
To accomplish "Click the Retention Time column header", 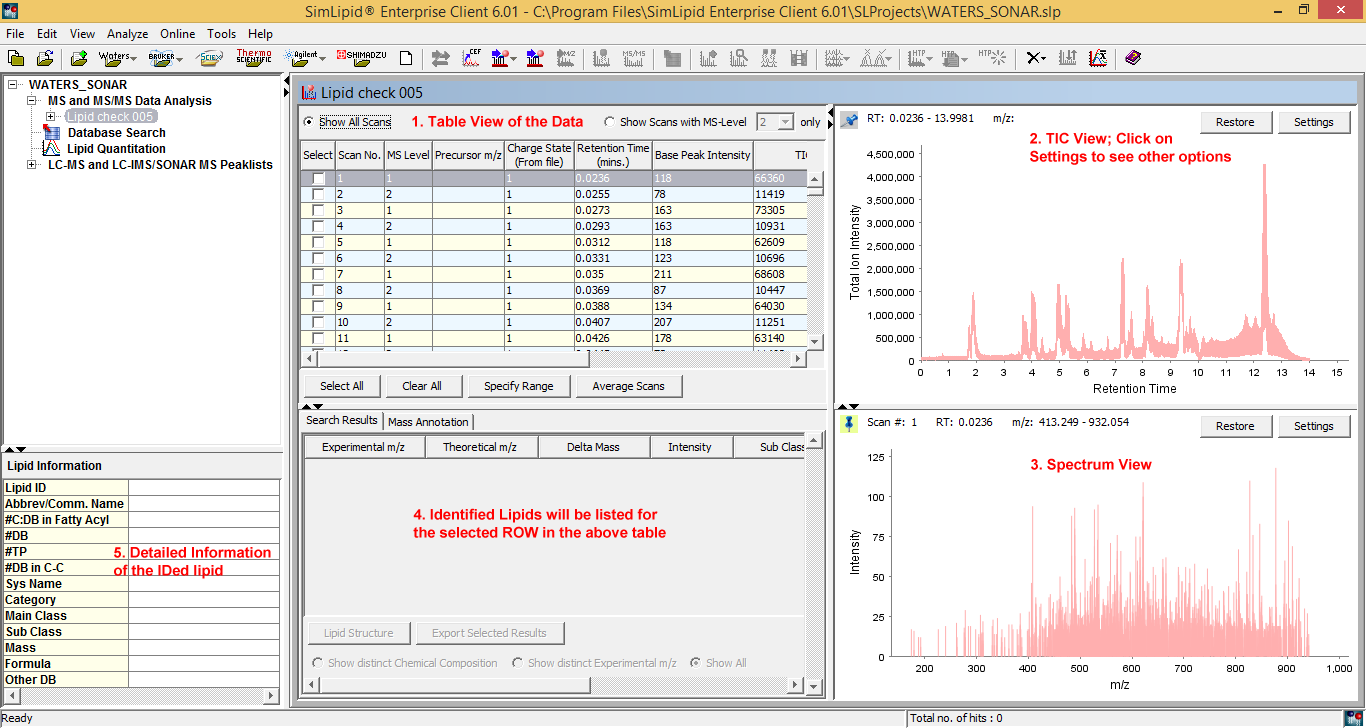I will click(613, 155).
